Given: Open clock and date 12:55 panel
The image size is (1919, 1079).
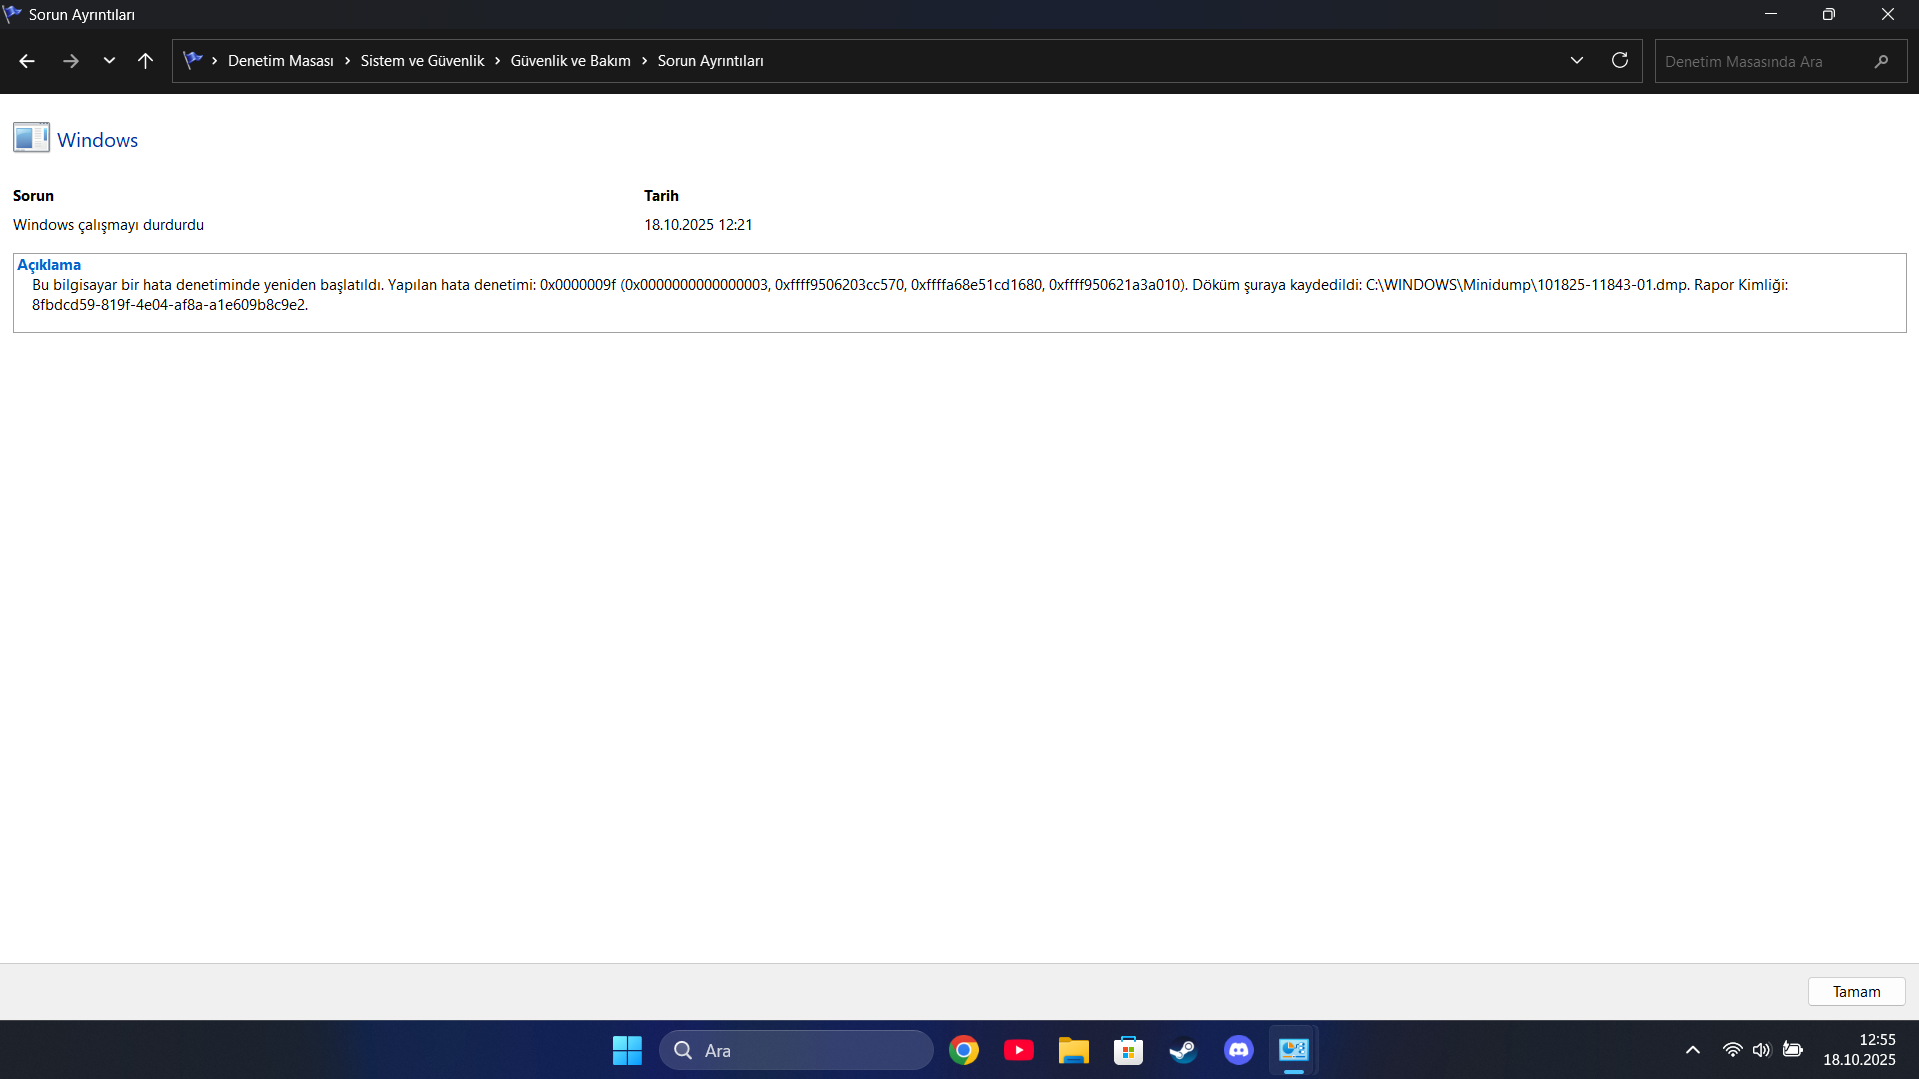Looking at the screenshot, I should pyautogui.click(x=1859, y=1050).
